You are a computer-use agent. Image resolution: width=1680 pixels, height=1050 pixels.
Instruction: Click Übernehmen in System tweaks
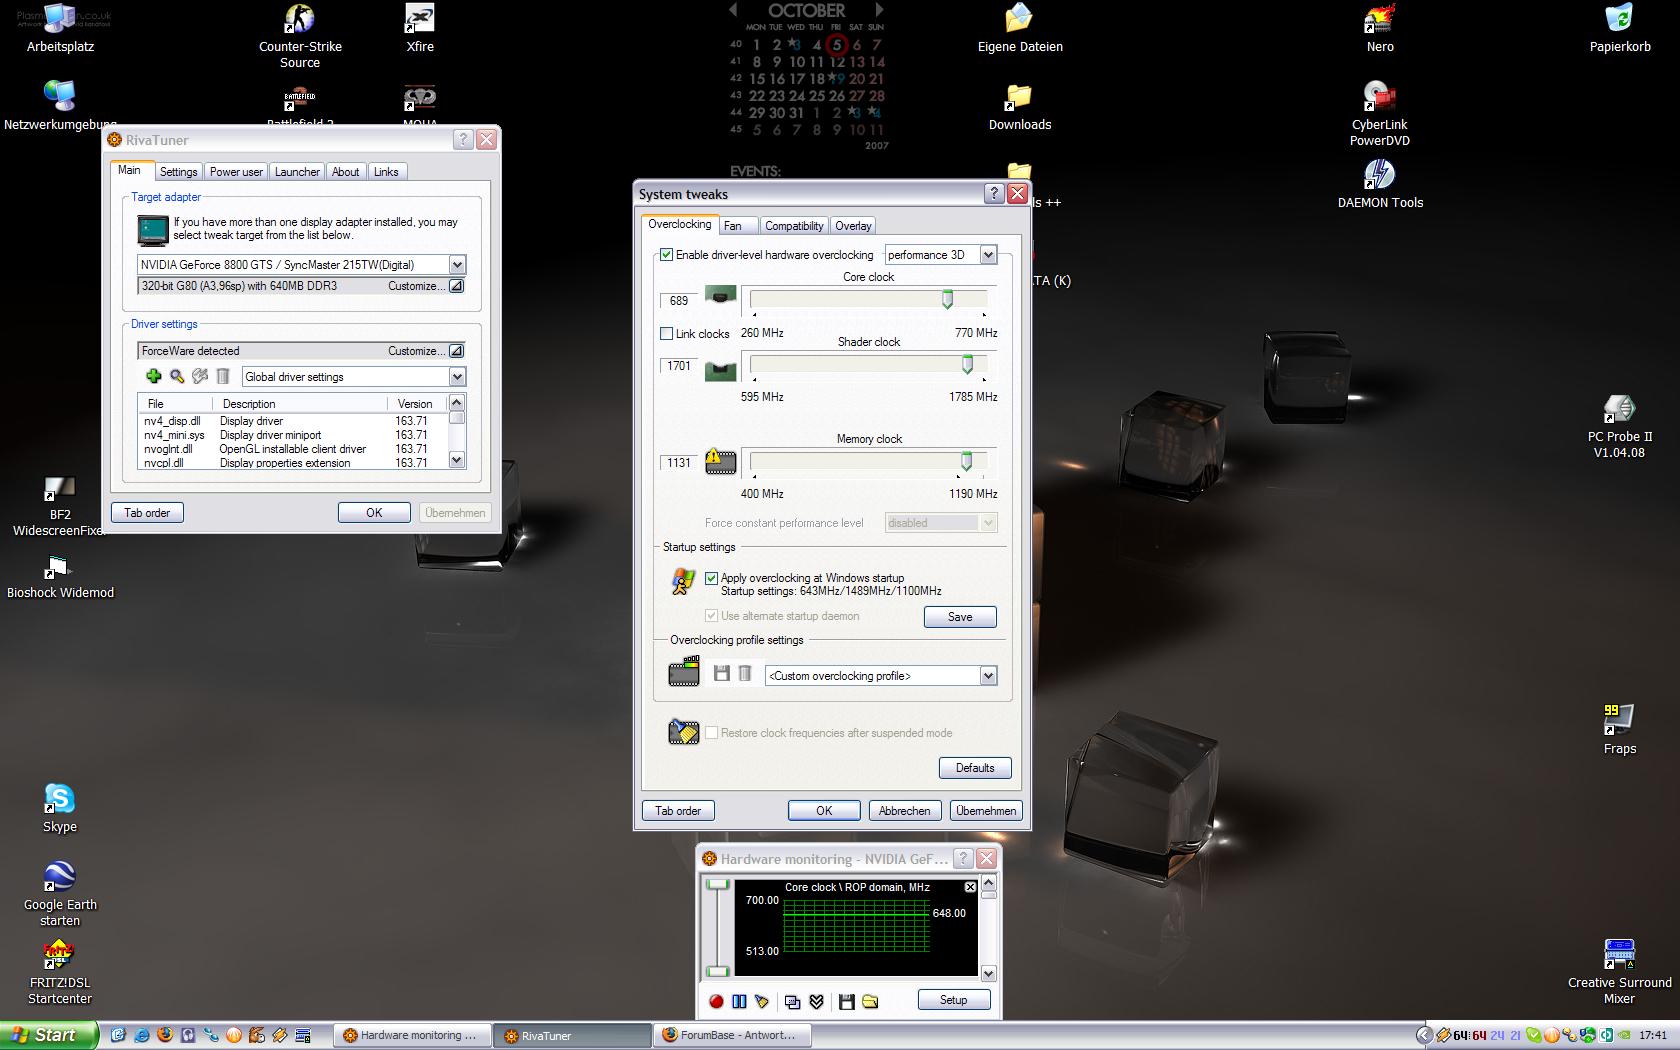986,811
